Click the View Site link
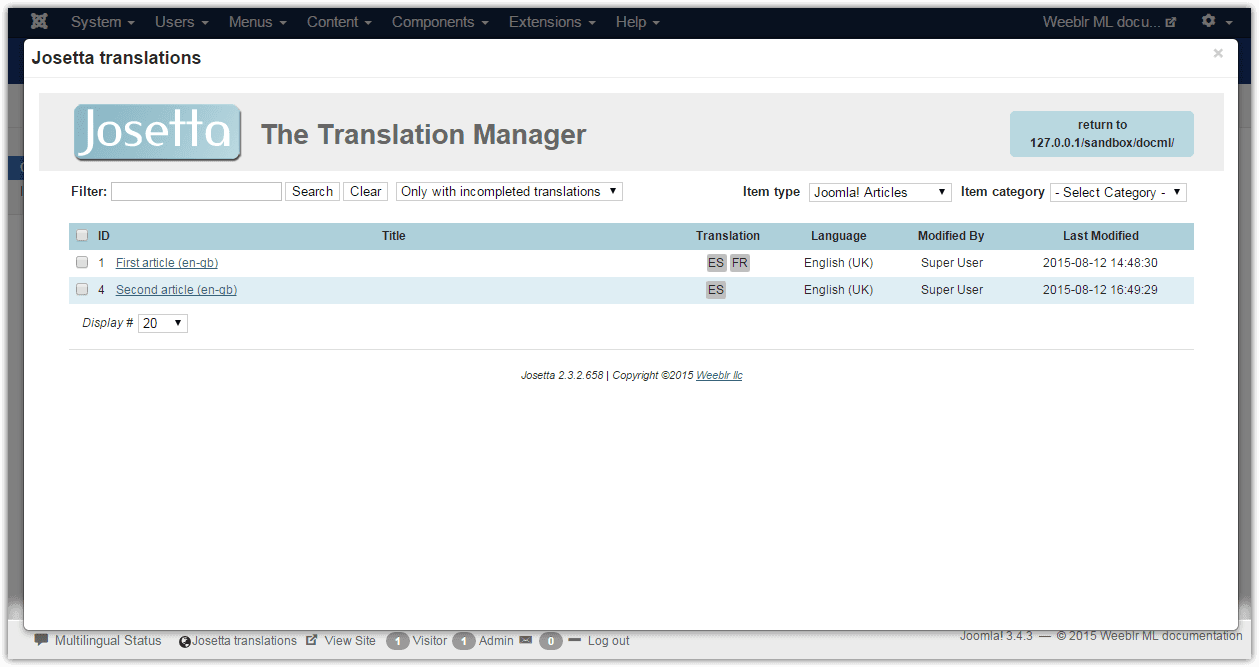 [350, 641]
